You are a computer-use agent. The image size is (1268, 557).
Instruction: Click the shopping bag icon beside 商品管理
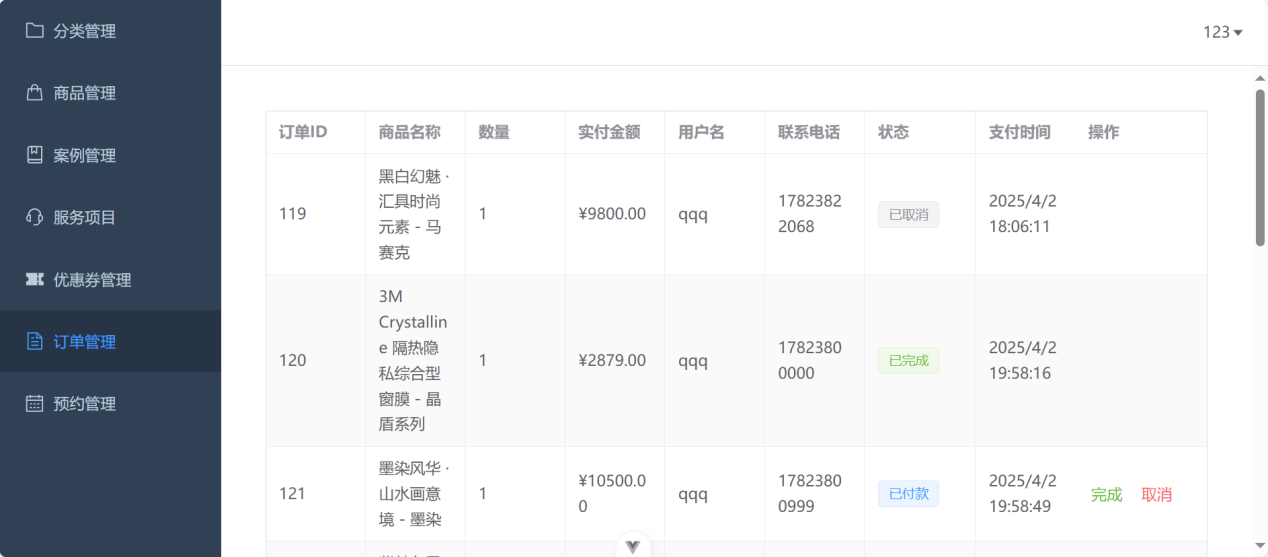(x=34, y=93)
